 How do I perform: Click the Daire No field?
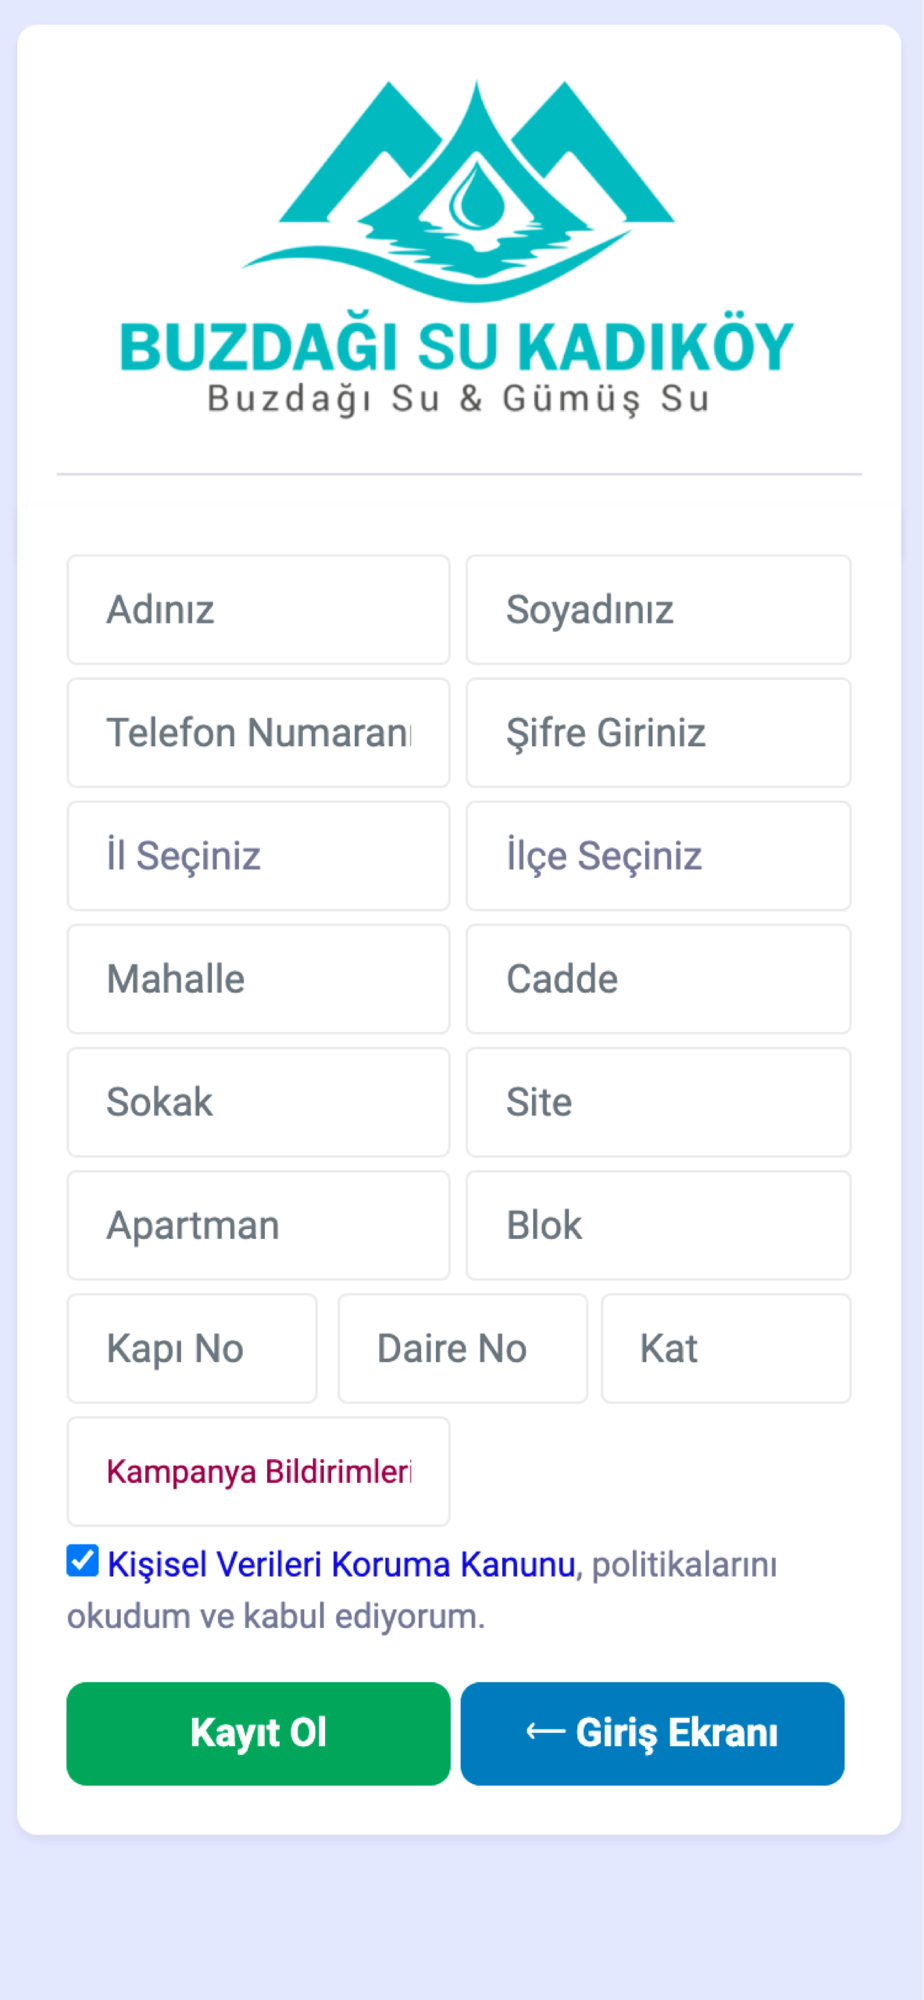point(462,1349)
